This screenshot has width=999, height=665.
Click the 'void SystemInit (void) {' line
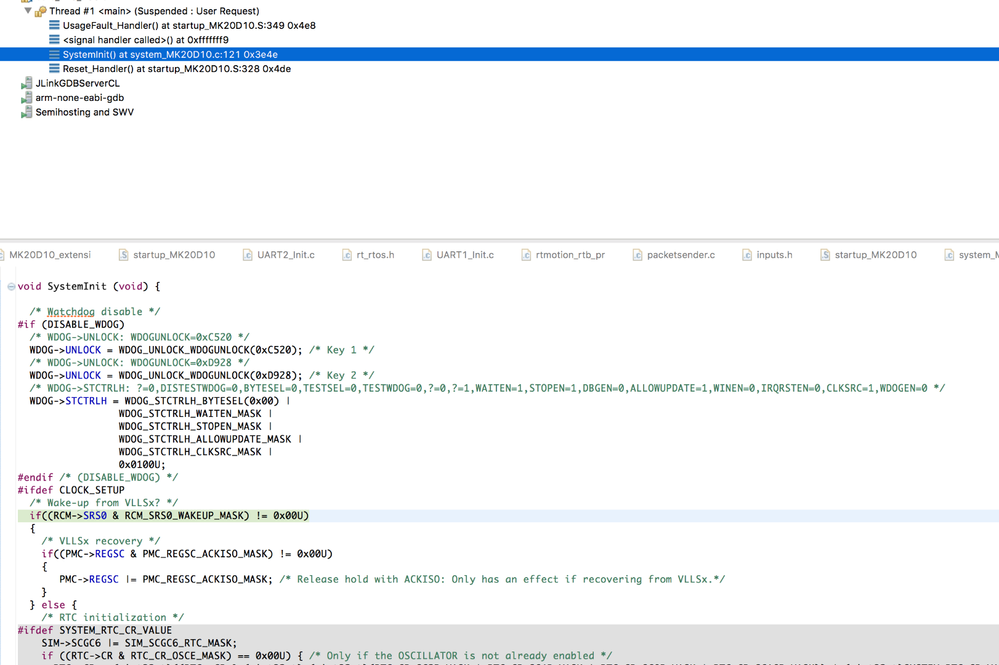click(x=89, y=287)
